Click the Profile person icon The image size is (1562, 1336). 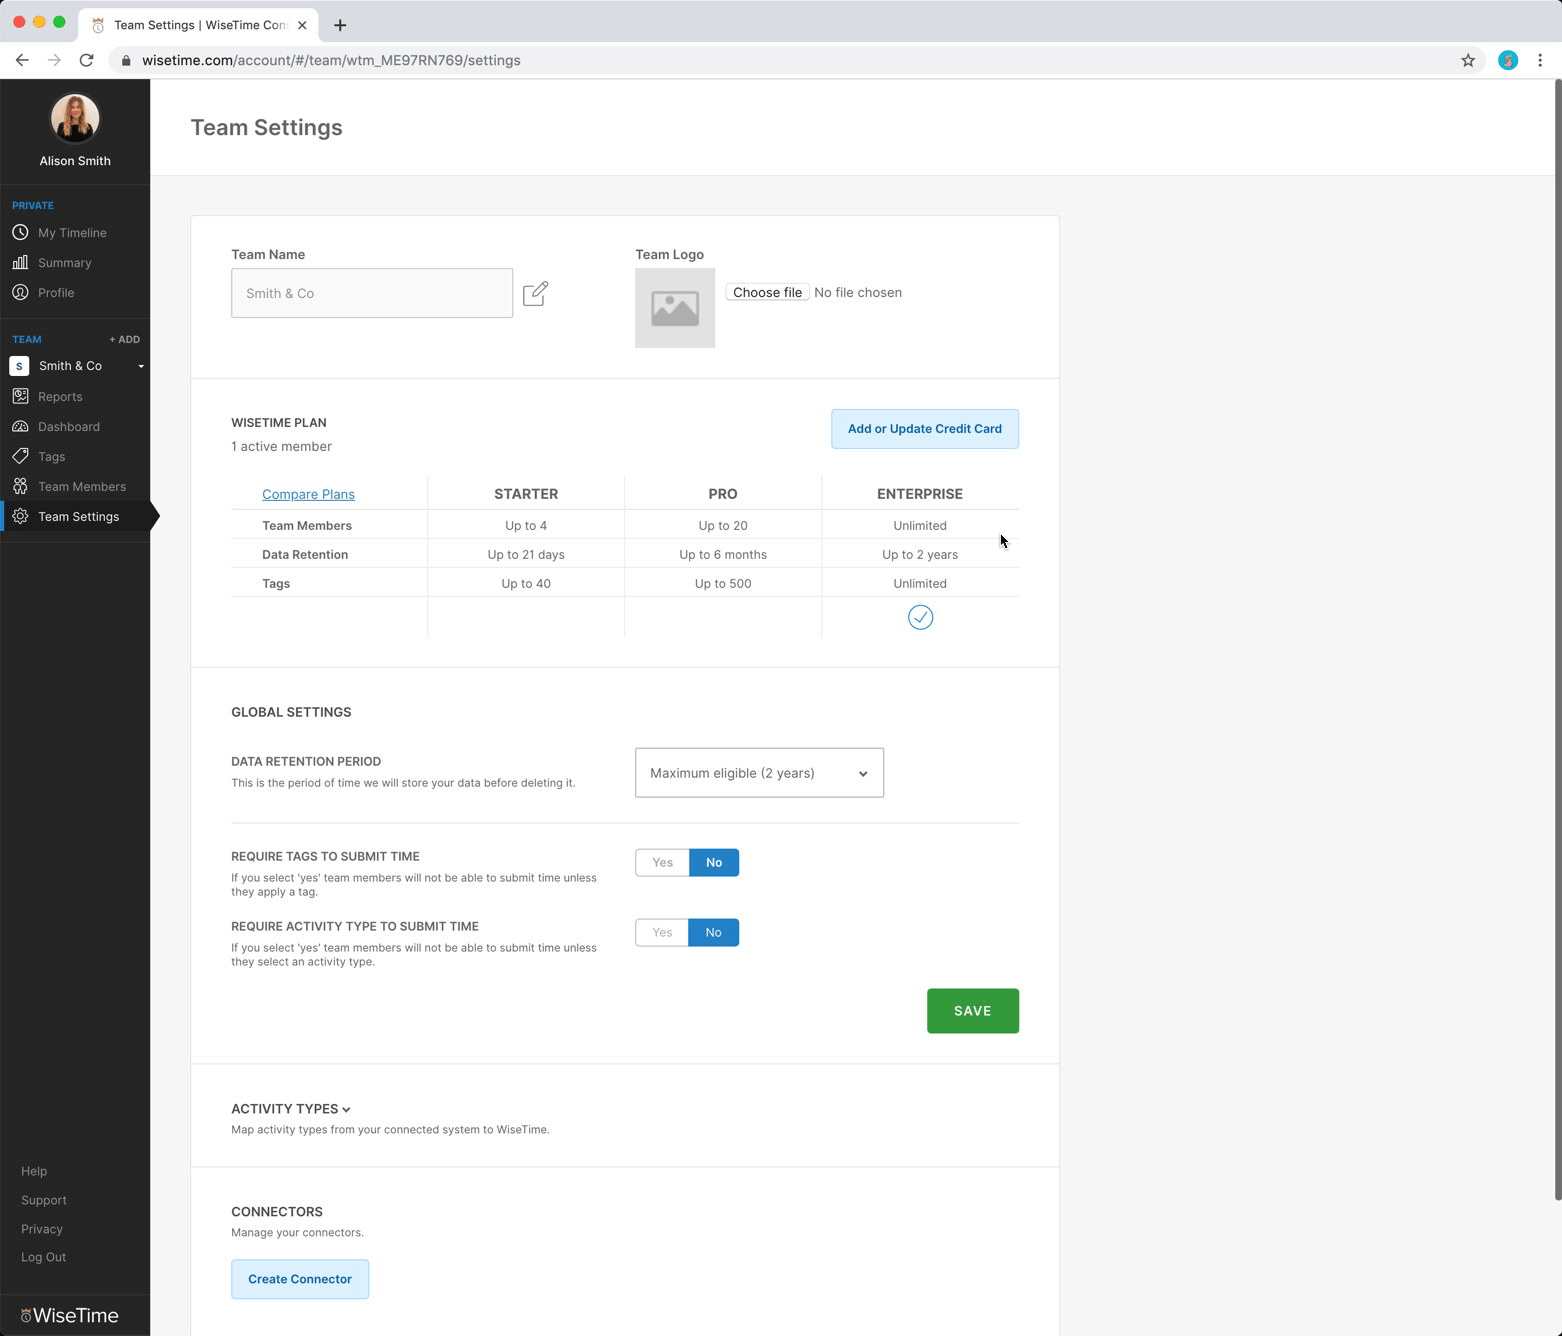[x=20, y=292]
